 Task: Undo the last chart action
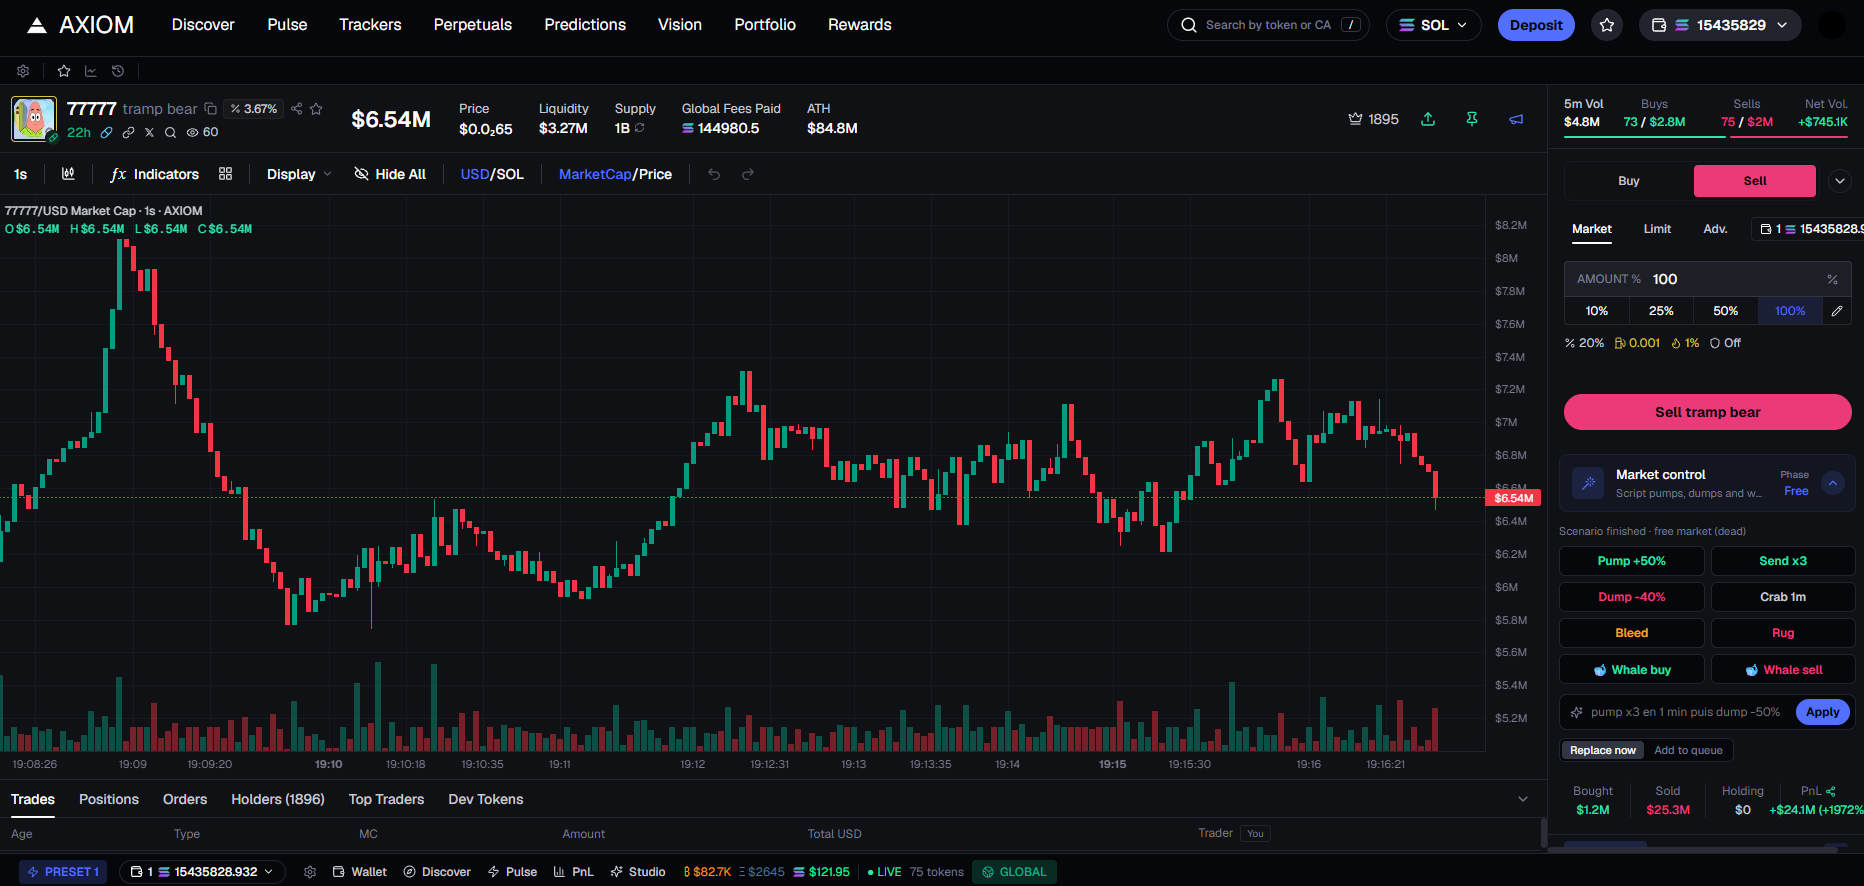(714, 174)
